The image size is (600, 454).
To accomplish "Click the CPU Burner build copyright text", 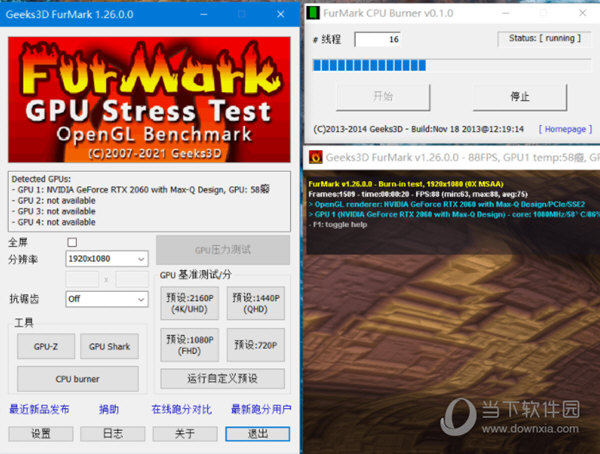I will point(418,129).
